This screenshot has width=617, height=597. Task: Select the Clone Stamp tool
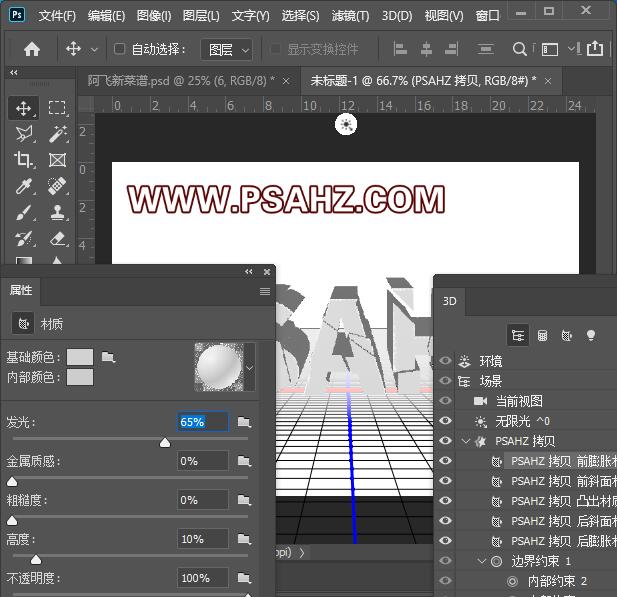pos(57,213)
